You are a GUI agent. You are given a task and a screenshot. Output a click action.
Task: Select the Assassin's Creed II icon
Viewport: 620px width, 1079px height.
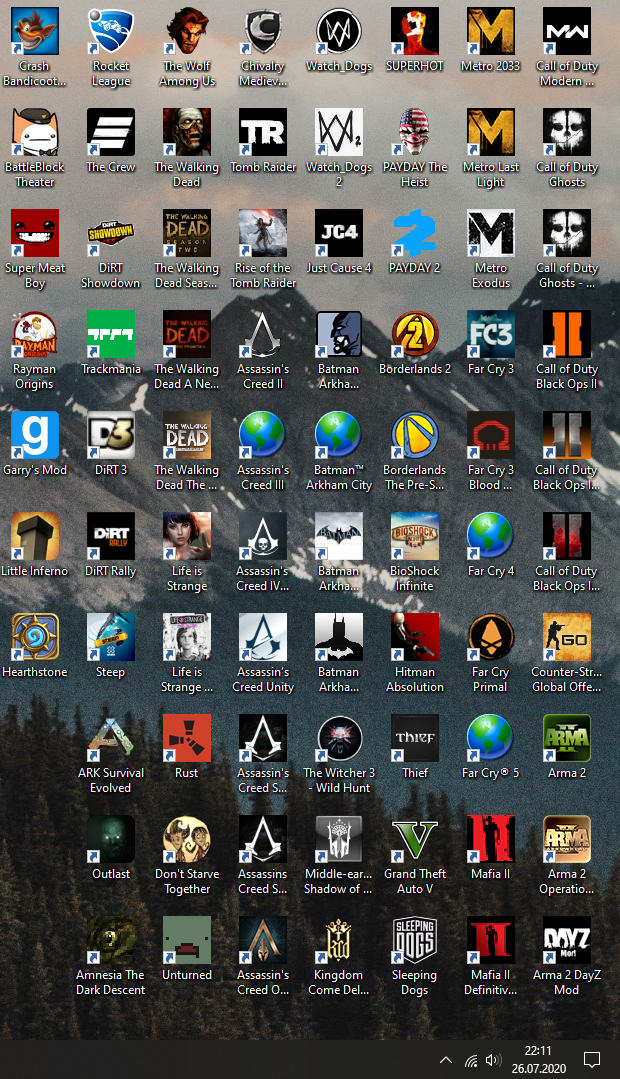263,334
